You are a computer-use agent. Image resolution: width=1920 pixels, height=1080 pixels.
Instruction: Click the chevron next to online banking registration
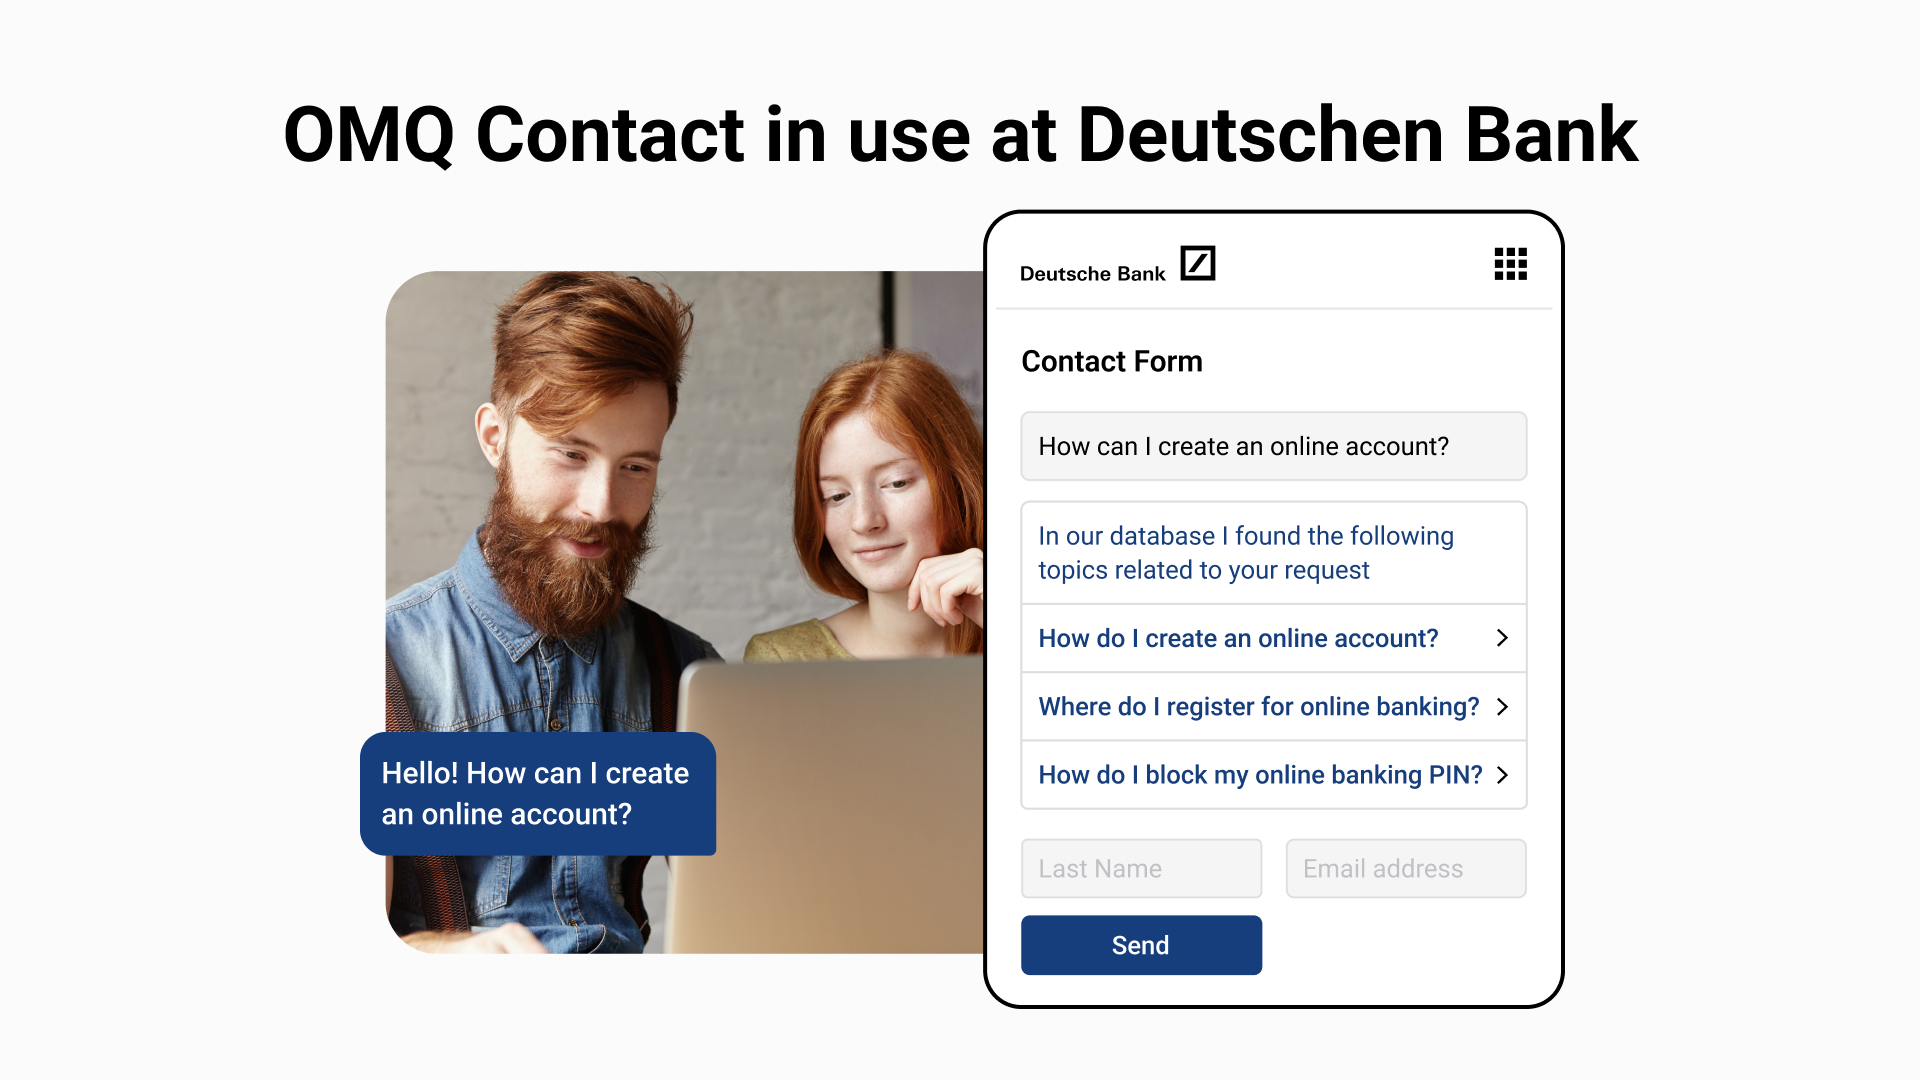point(1503,705)
